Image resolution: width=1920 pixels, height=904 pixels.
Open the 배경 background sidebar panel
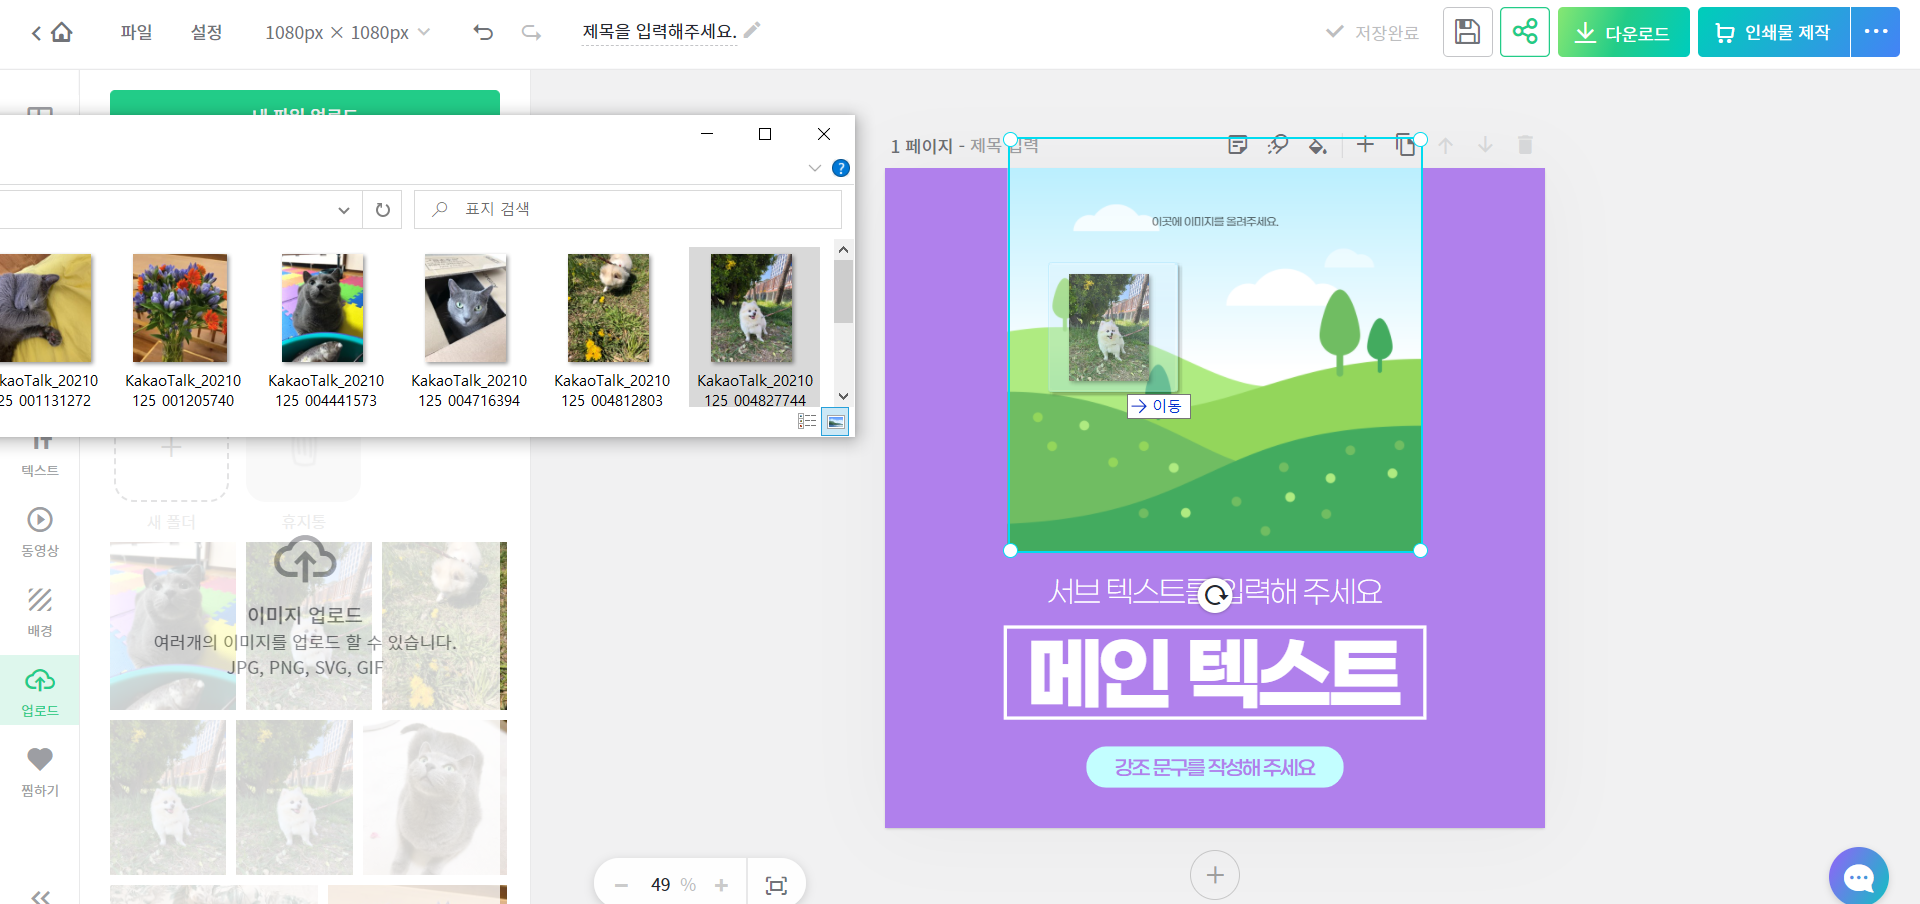(x=40, y=612)
